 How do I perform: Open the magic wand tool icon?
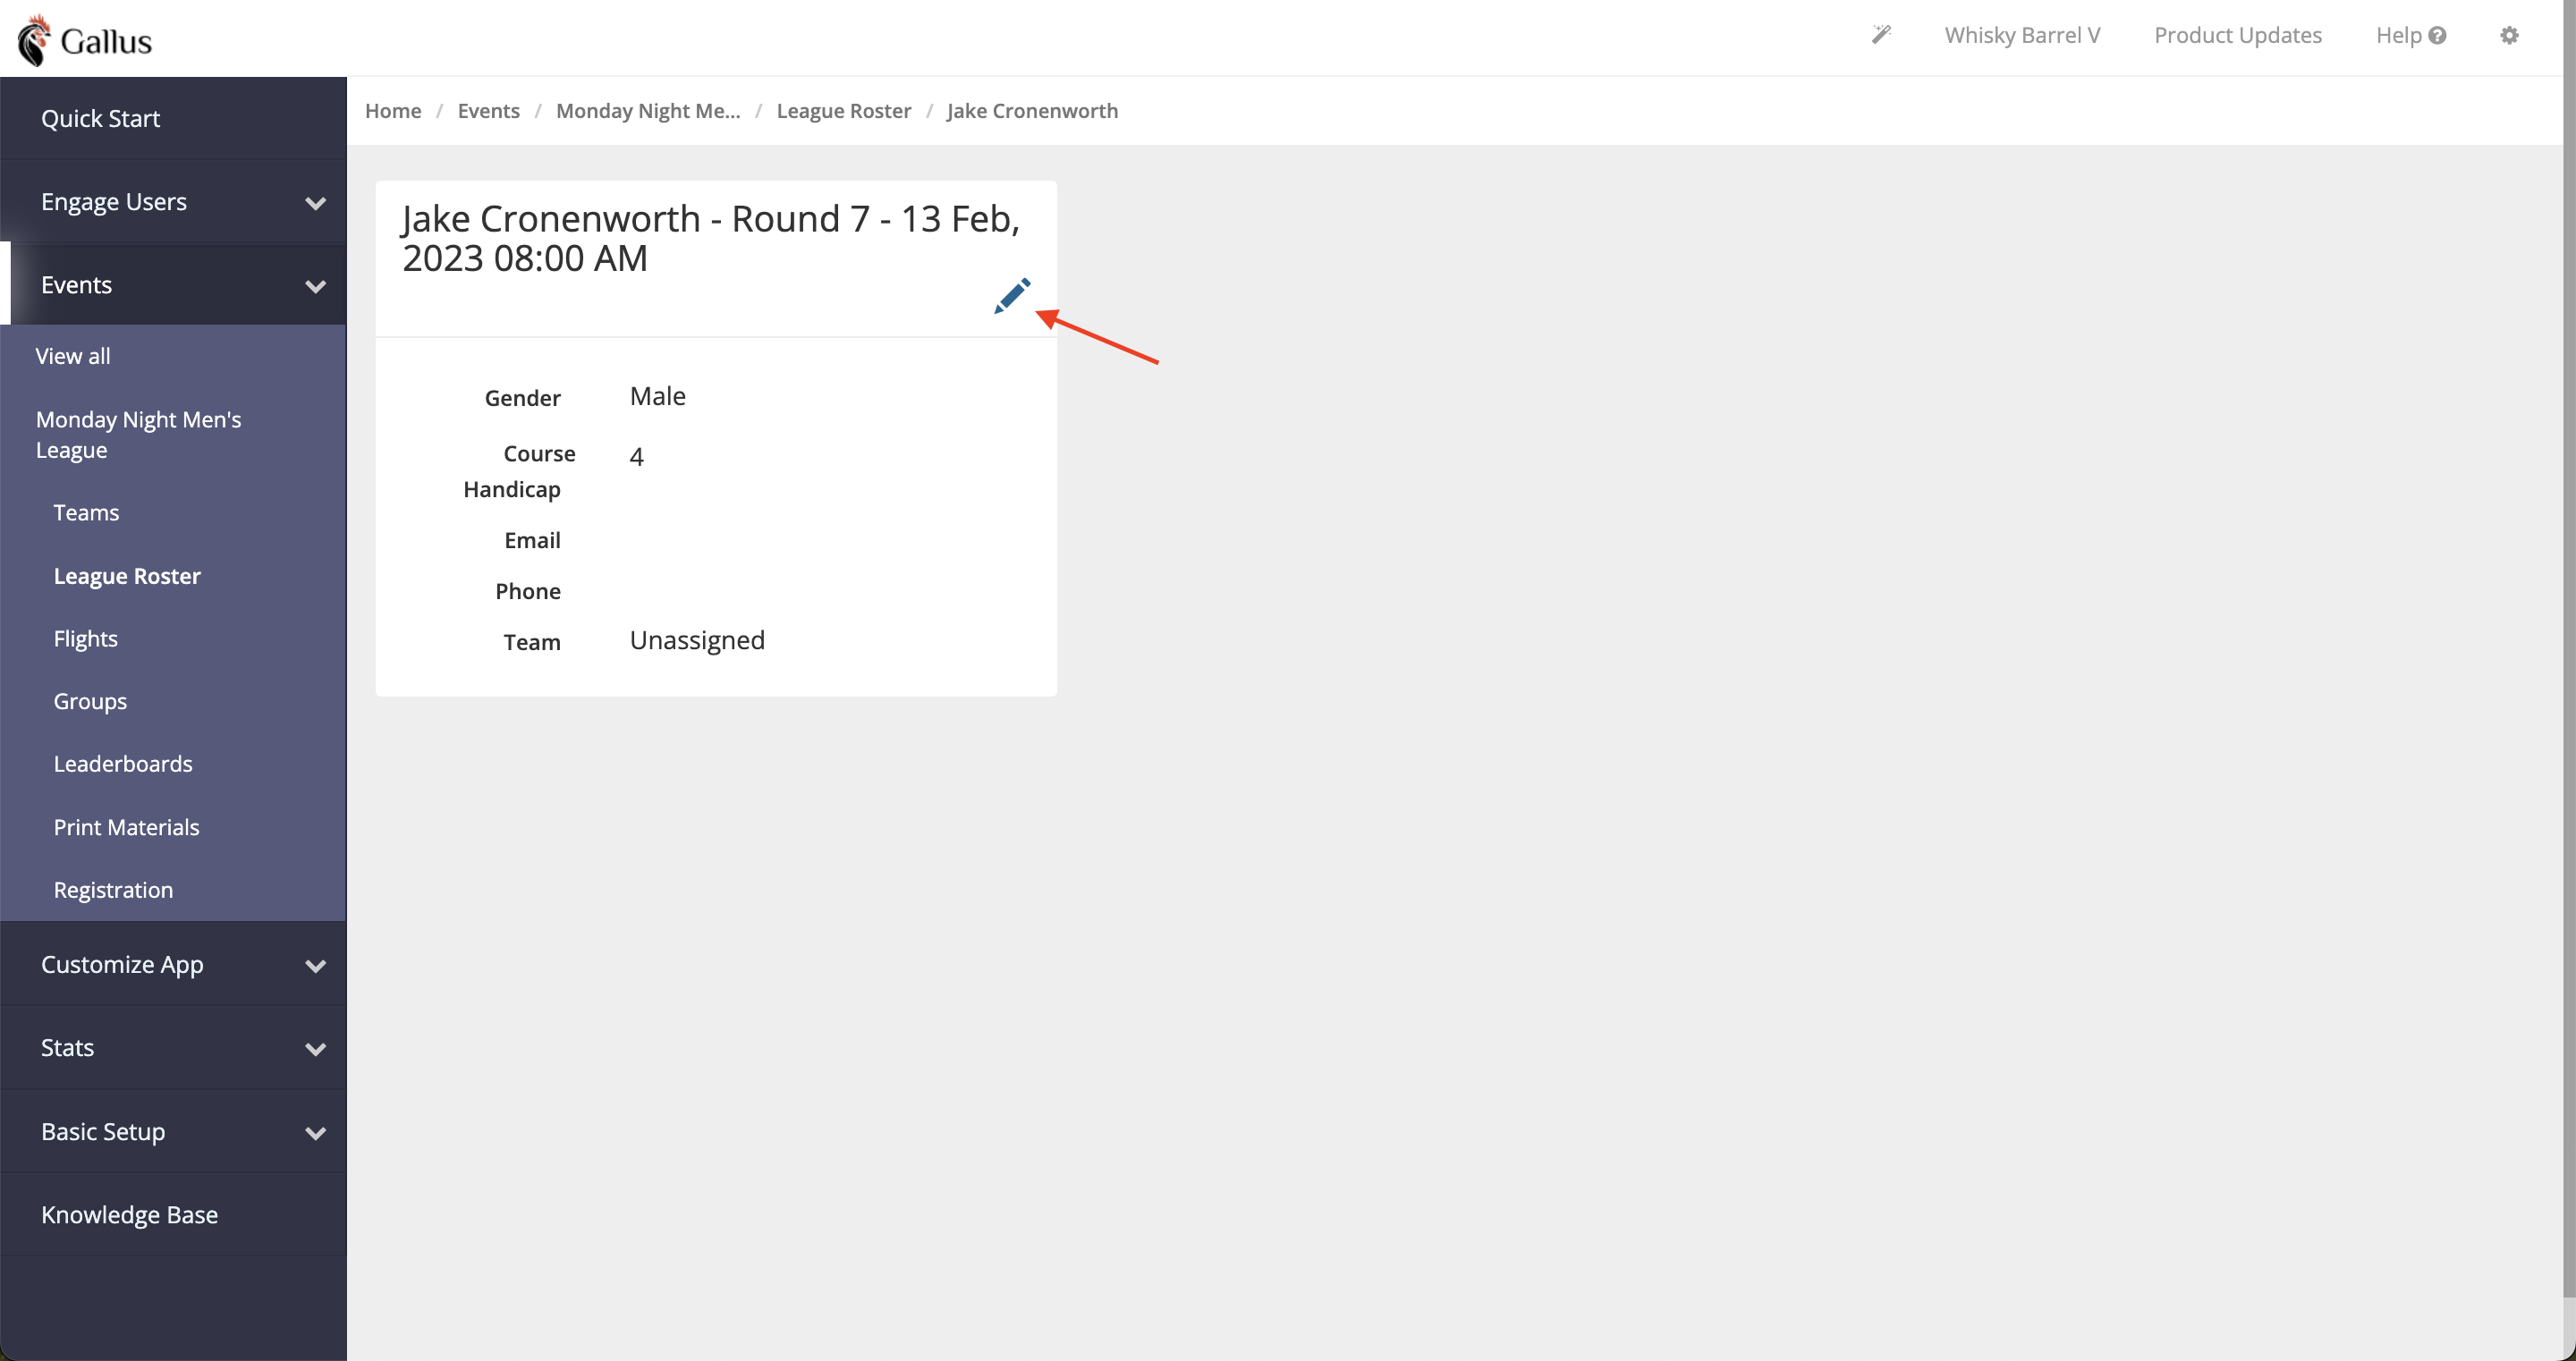point(1881,35)
